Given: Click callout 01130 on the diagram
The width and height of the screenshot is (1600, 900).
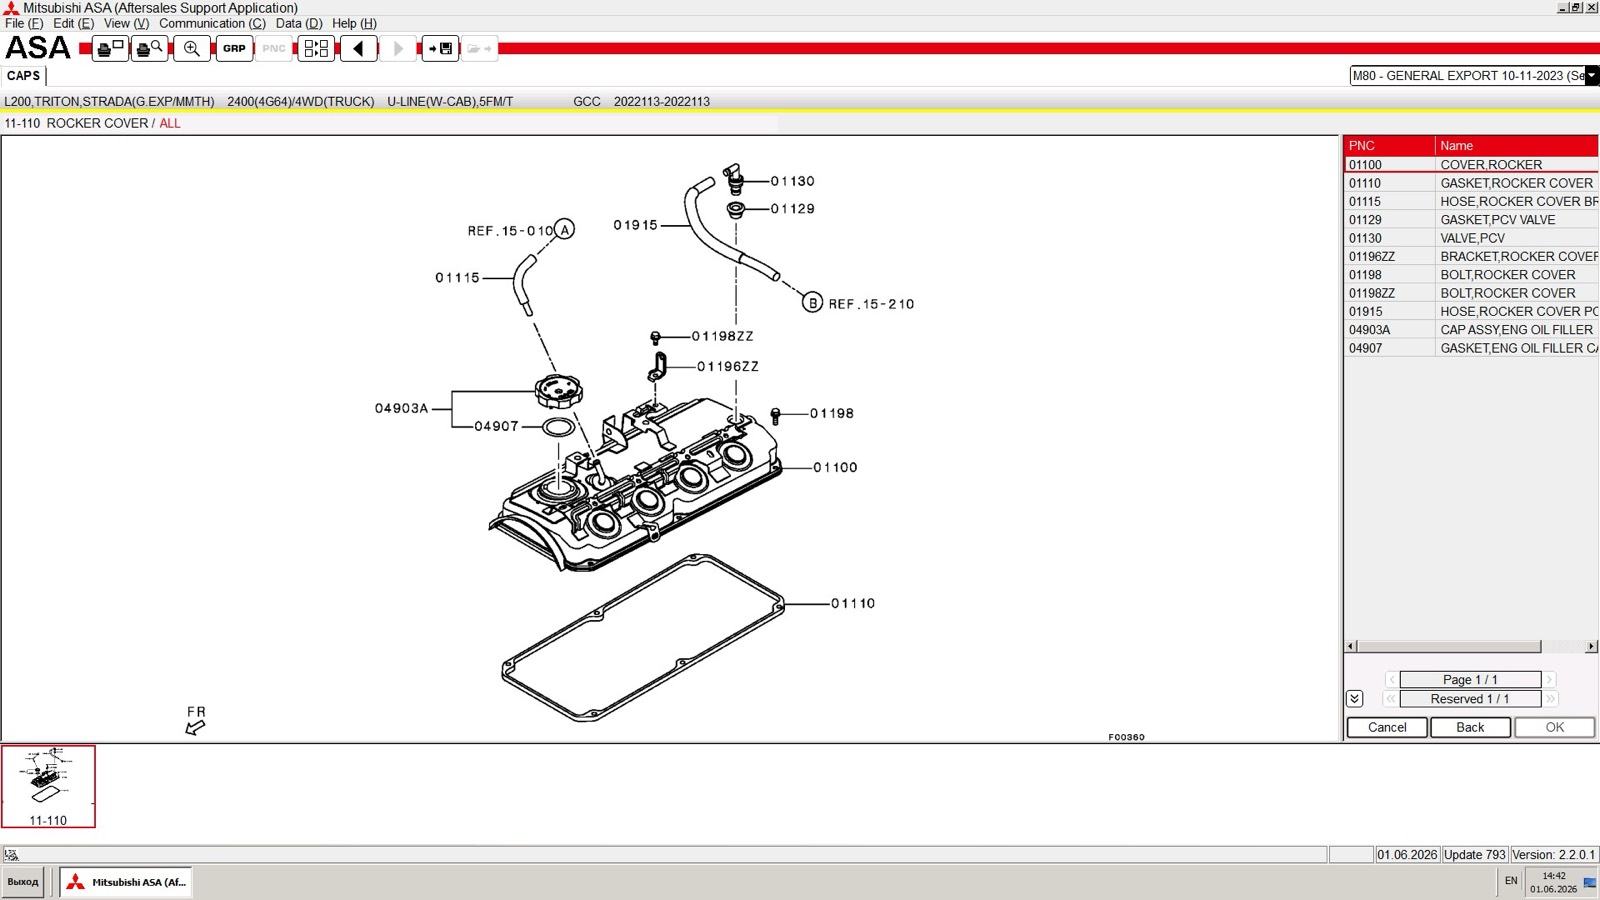Looking at the screenshot, I should pos(793,181).
